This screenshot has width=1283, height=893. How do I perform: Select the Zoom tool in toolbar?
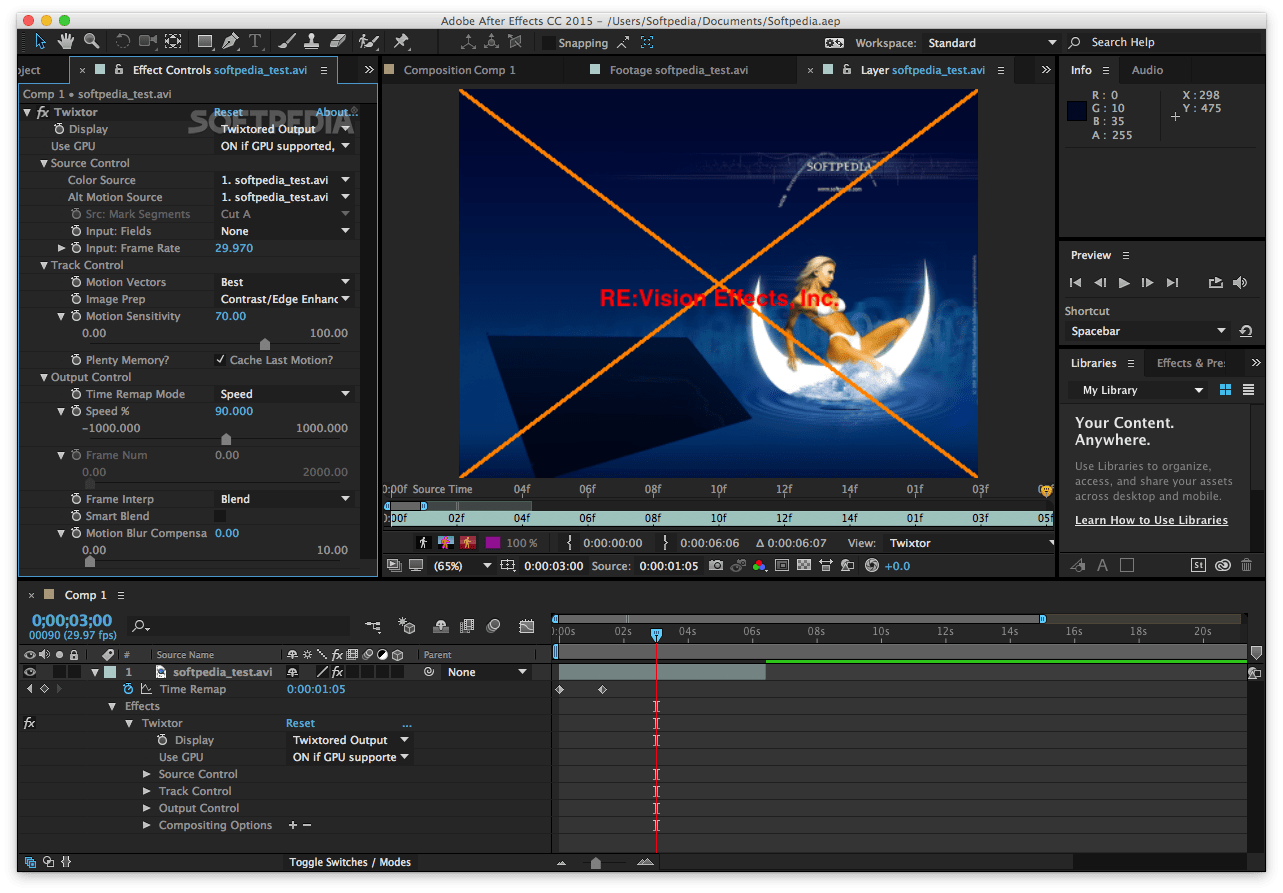(x=91, y=41)
